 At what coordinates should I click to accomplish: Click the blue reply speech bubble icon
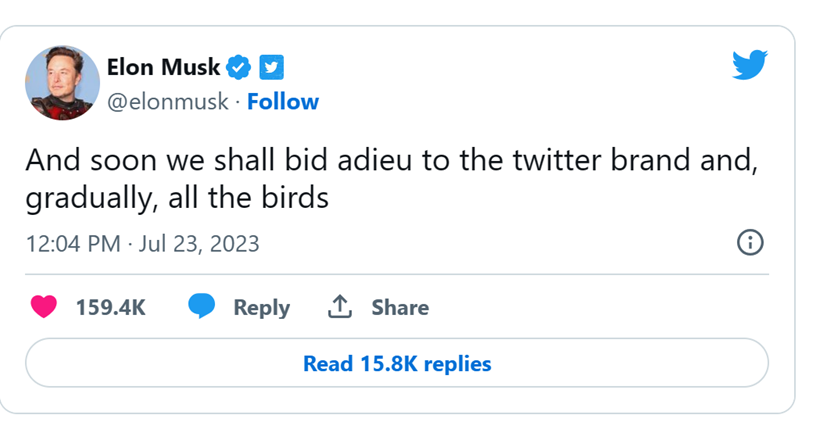click(203, 308)
